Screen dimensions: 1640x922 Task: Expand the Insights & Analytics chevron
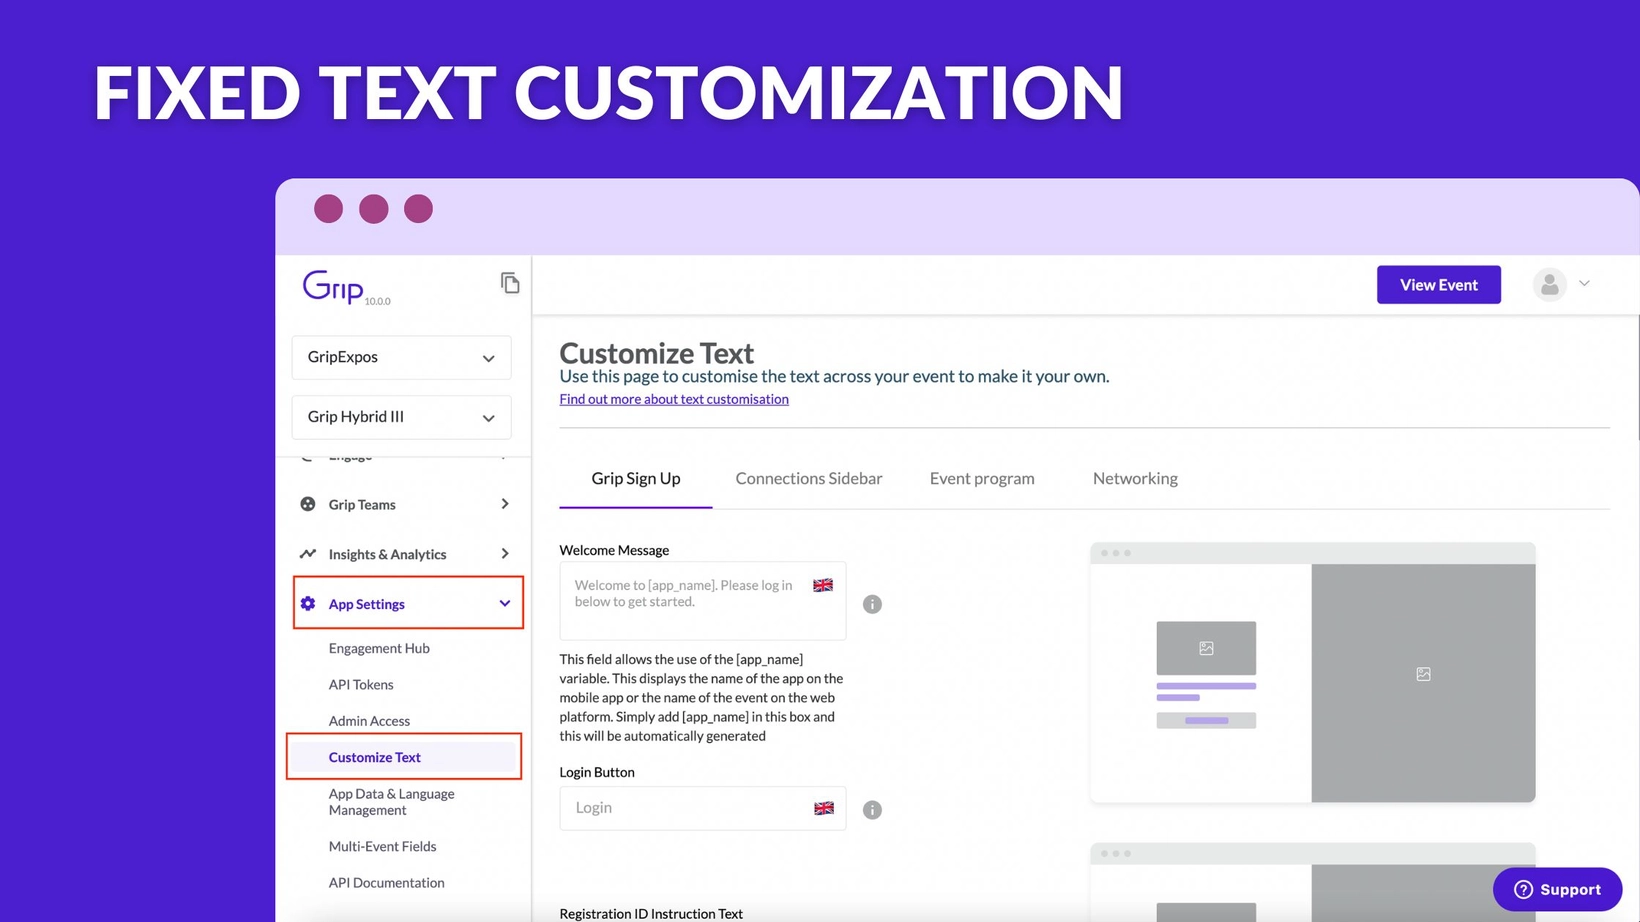tap(505, 554)
